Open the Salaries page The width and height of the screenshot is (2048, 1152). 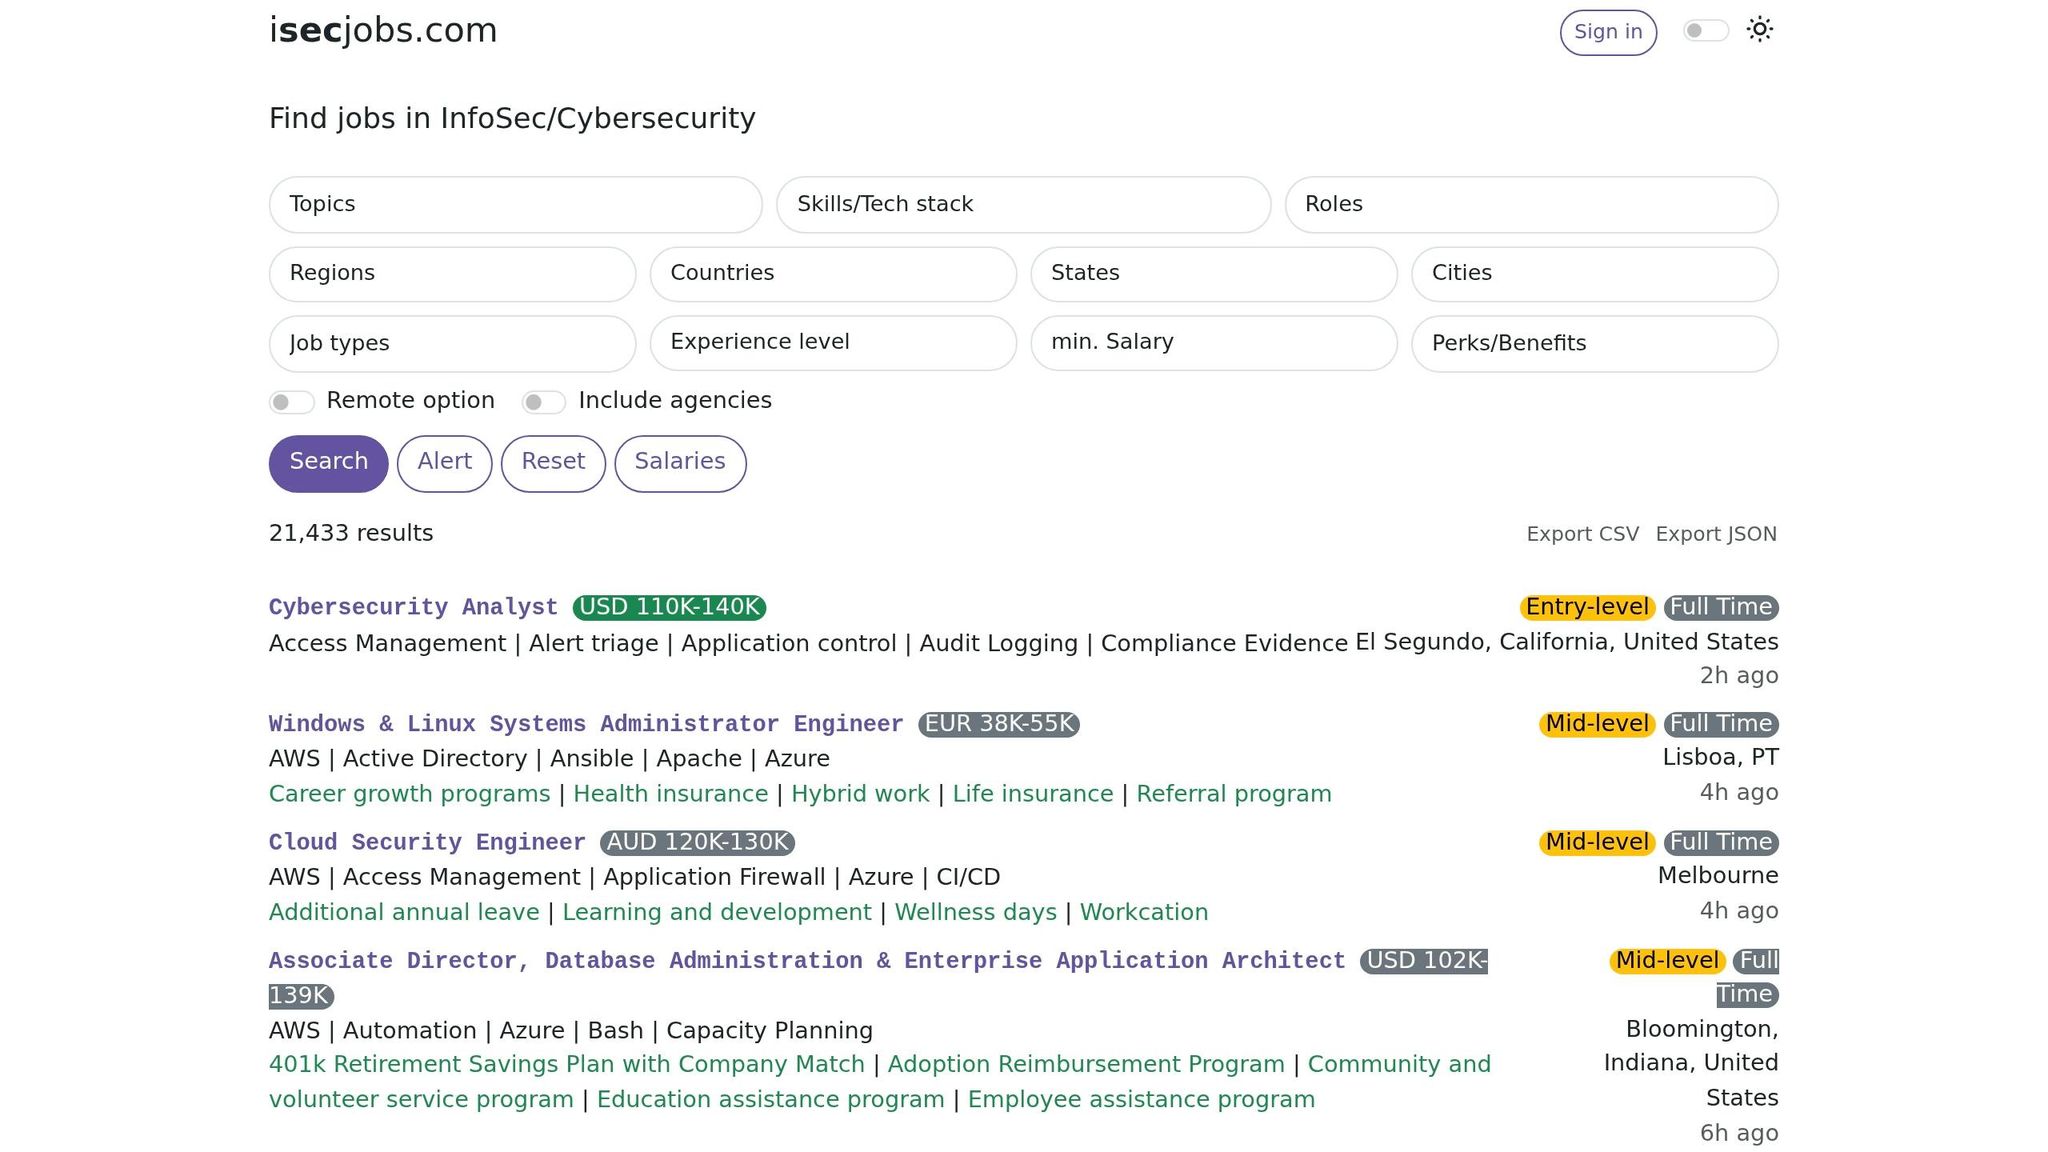[x=680, y=463]
